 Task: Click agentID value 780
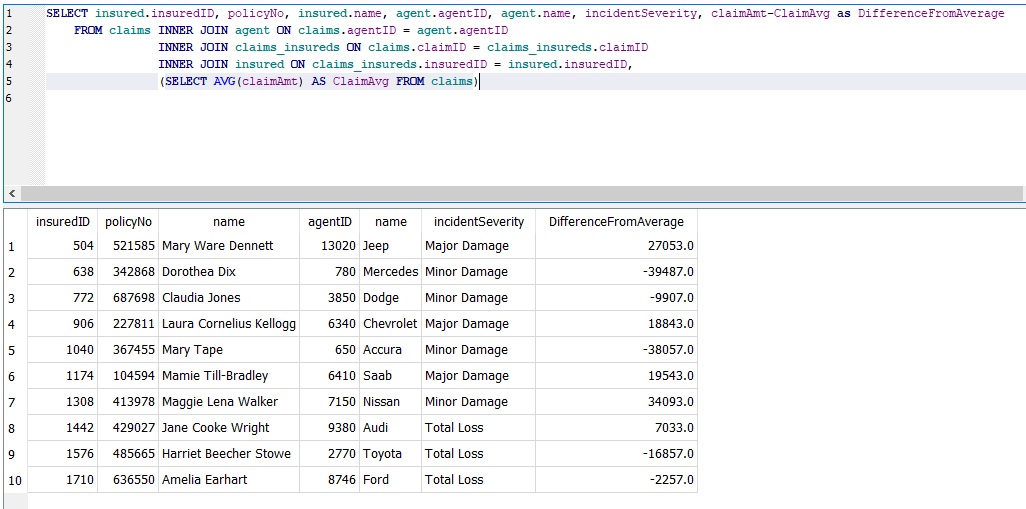(330, 272)
